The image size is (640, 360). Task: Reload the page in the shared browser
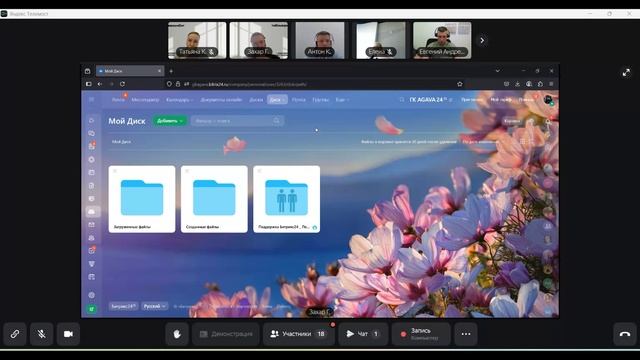(x=122, y=84)
